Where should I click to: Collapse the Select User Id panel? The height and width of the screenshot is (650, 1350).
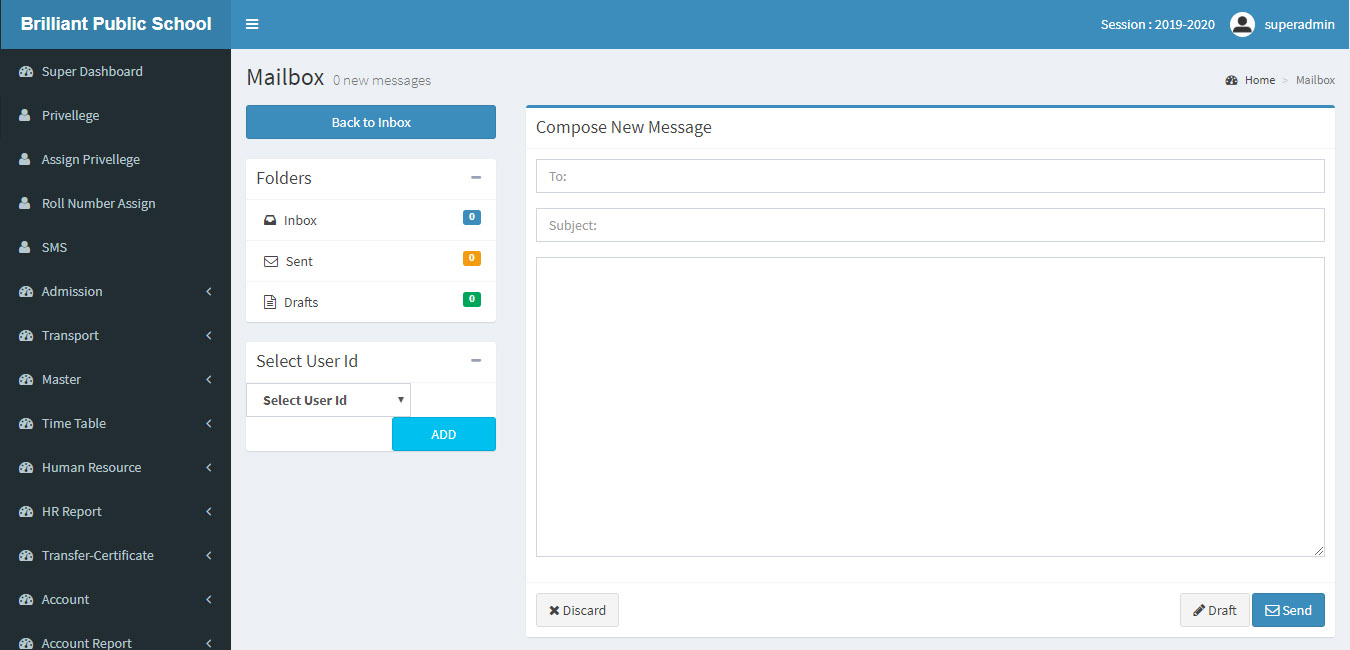point(476,361)
